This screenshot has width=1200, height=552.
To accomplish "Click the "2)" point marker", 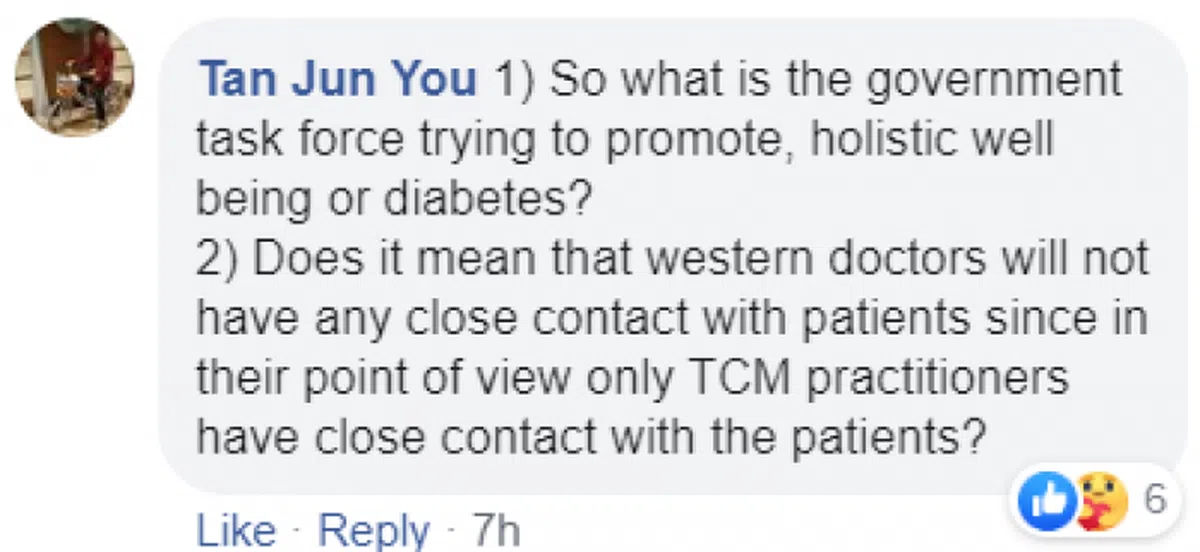I will tap(219, 260).
